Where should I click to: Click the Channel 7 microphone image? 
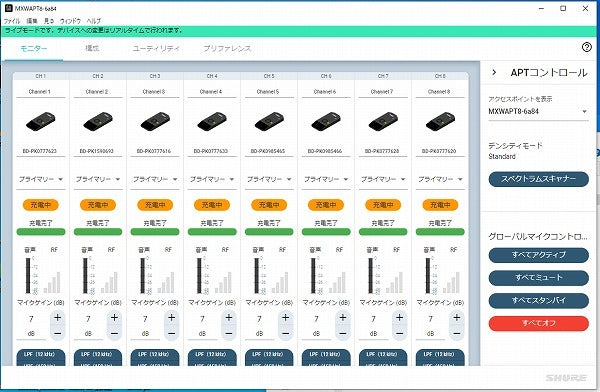click(383, 122)
